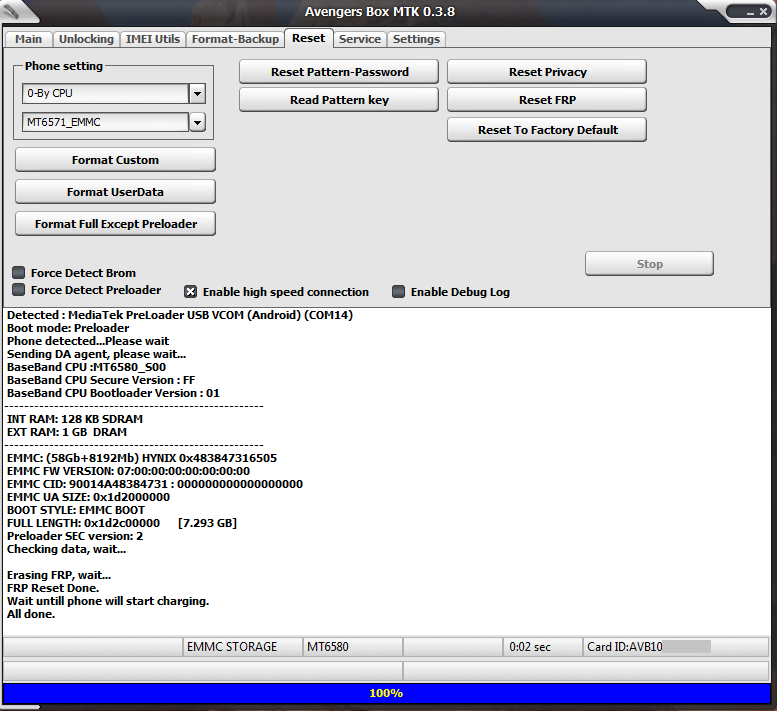Open the Service tab
The width and height of the screenshot is (777, 711).
tap(360, 39)
